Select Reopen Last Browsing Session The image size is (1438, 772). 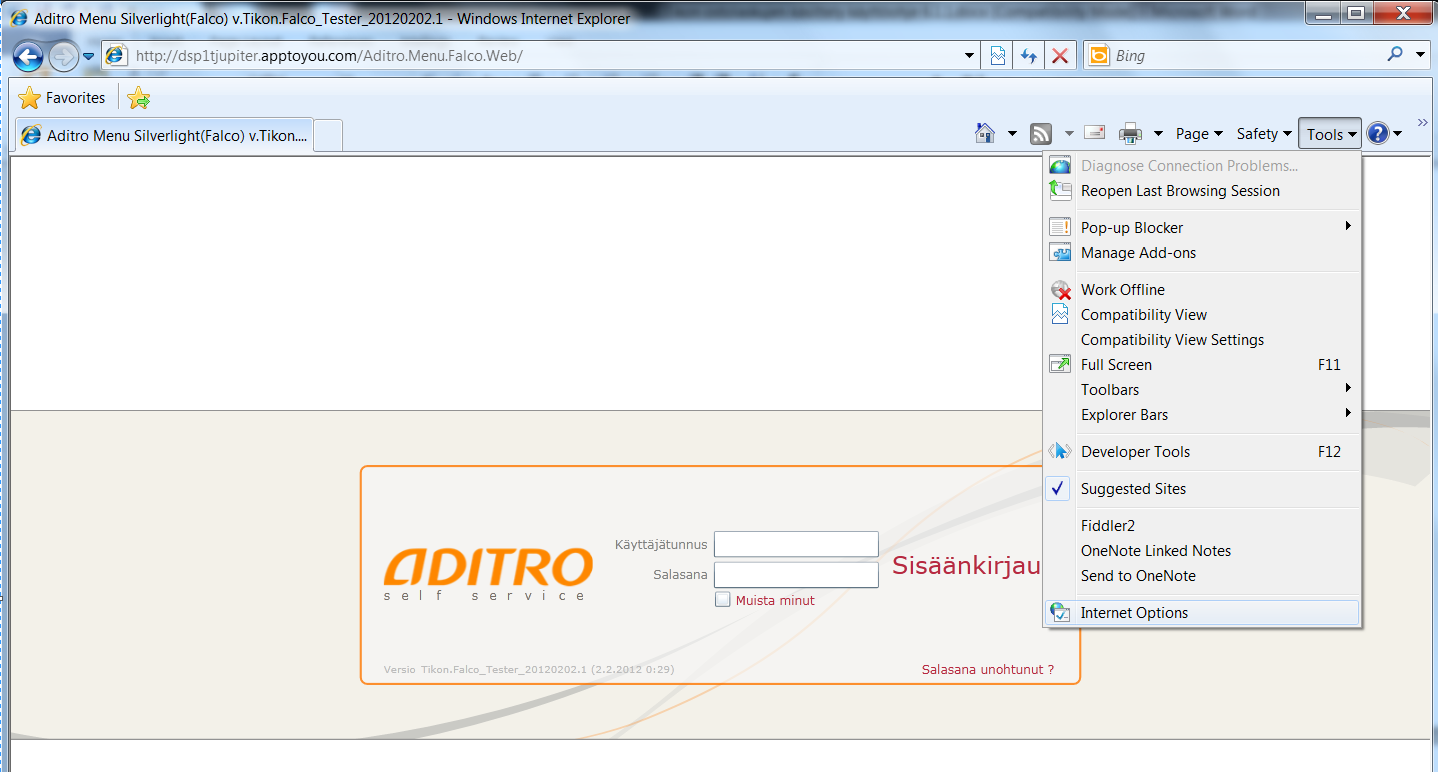point(1202,191)
